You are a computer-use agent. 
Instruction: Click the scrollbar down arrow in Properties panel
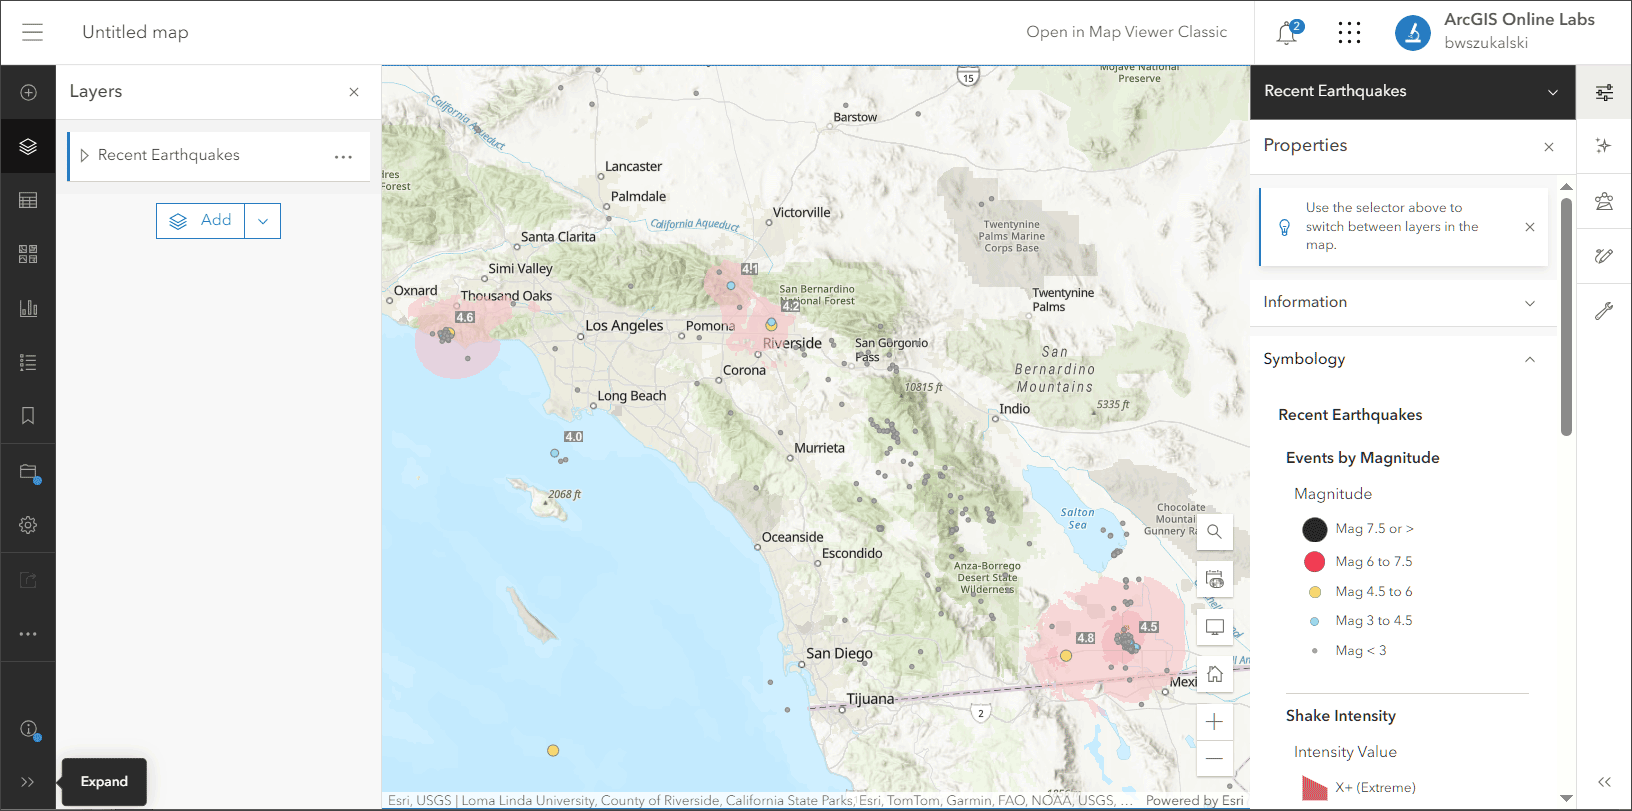(x=1566, y=798)
